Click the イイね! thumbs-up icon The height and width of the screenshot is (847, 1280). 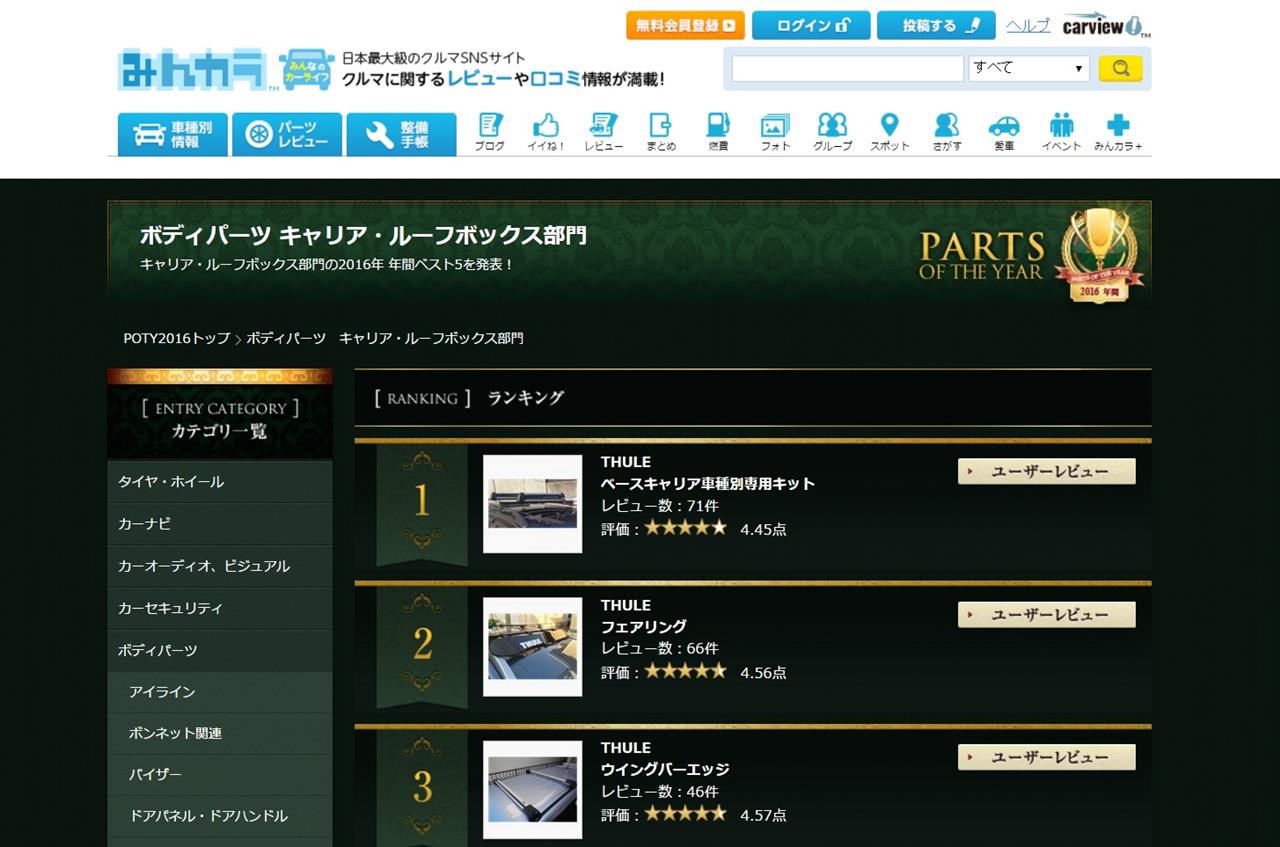tap(546, 132)
